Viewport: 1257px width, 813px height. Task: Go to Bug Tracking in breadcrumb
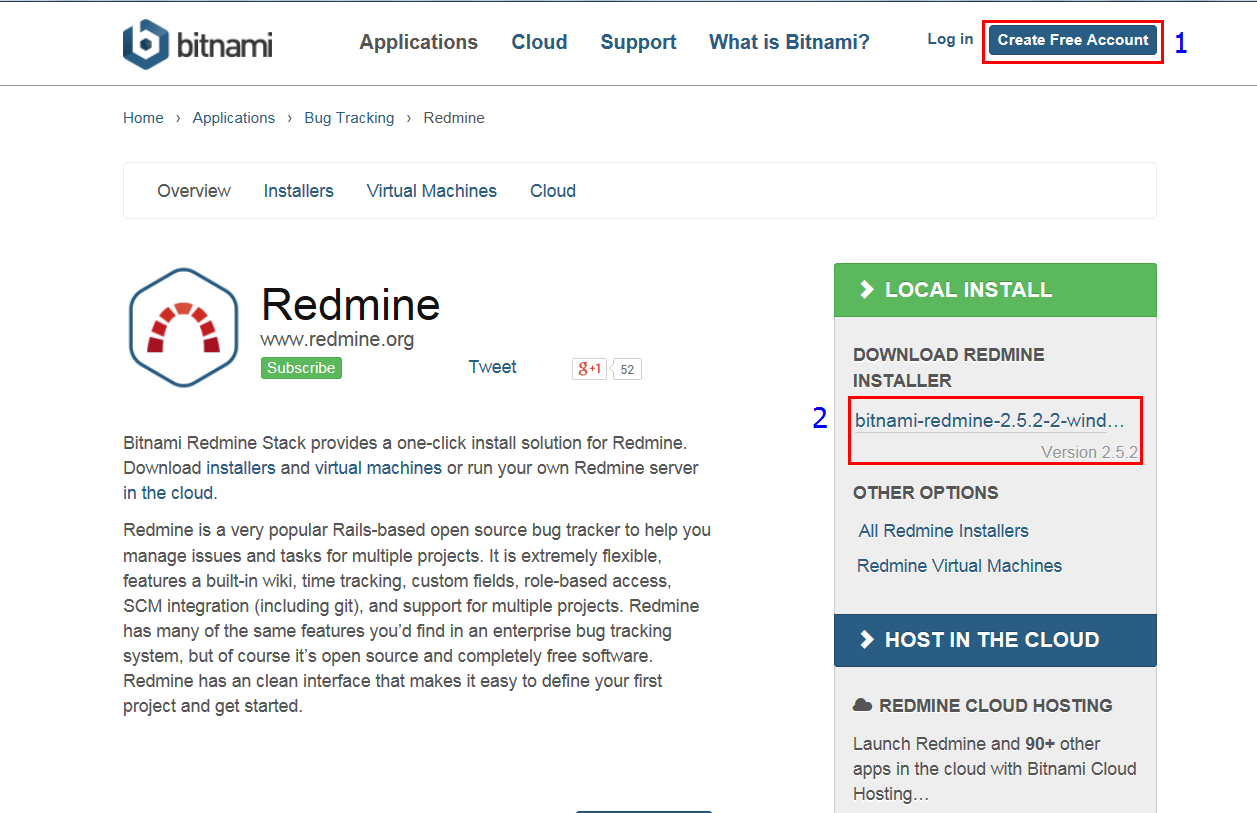349,118
